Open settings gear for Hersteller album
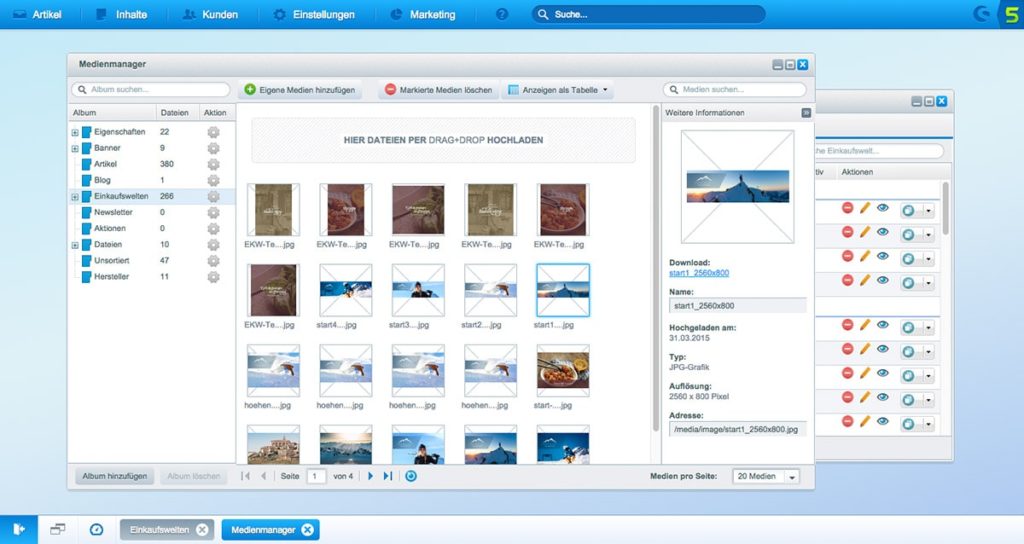 [214, 277]
